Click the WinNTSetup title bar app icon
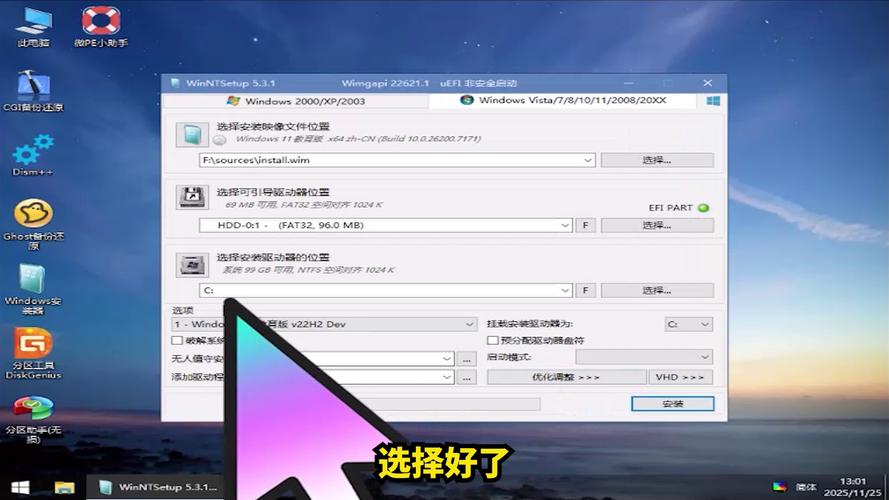 [x=175, y=83]
